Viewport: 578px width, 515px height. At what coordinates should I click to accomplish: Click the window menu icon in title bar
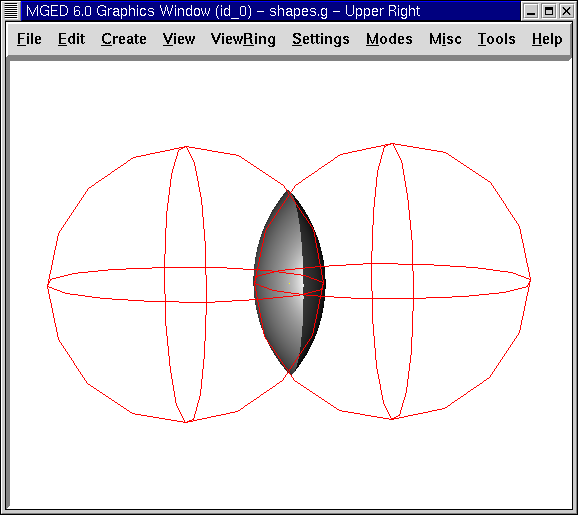coord(11,11)
